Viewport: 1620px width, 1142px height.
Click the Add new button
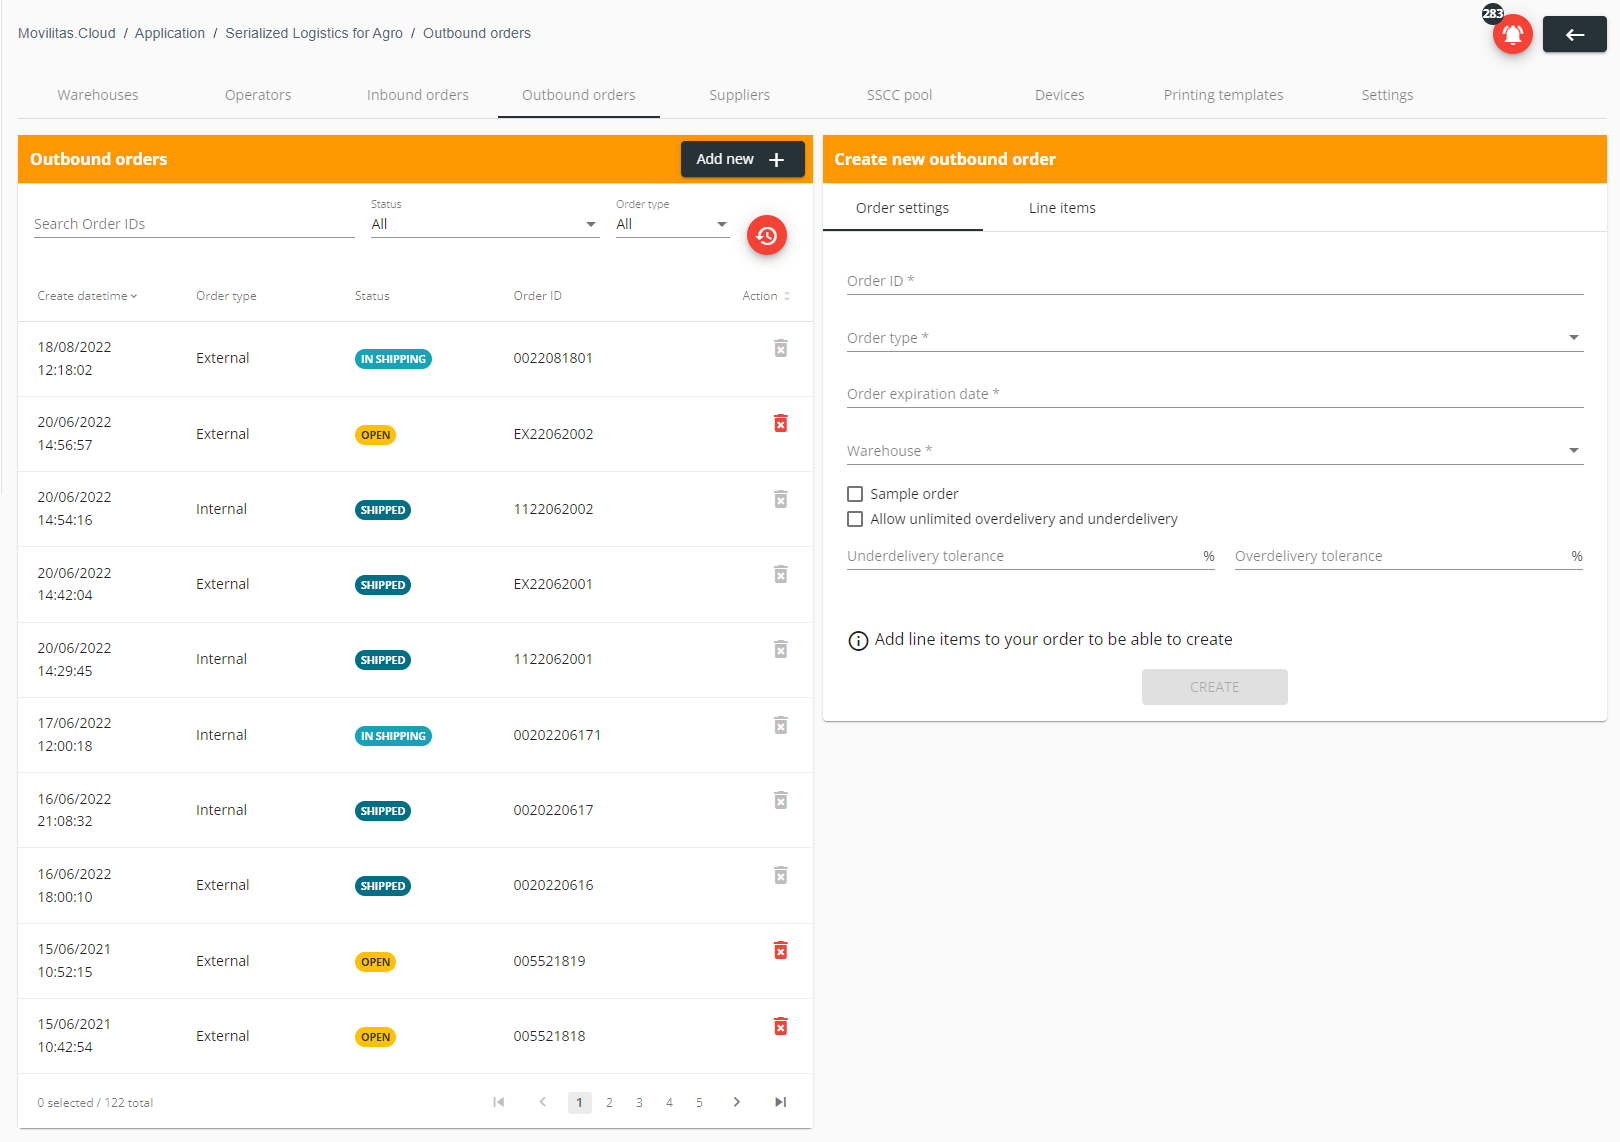pos(742,159)
